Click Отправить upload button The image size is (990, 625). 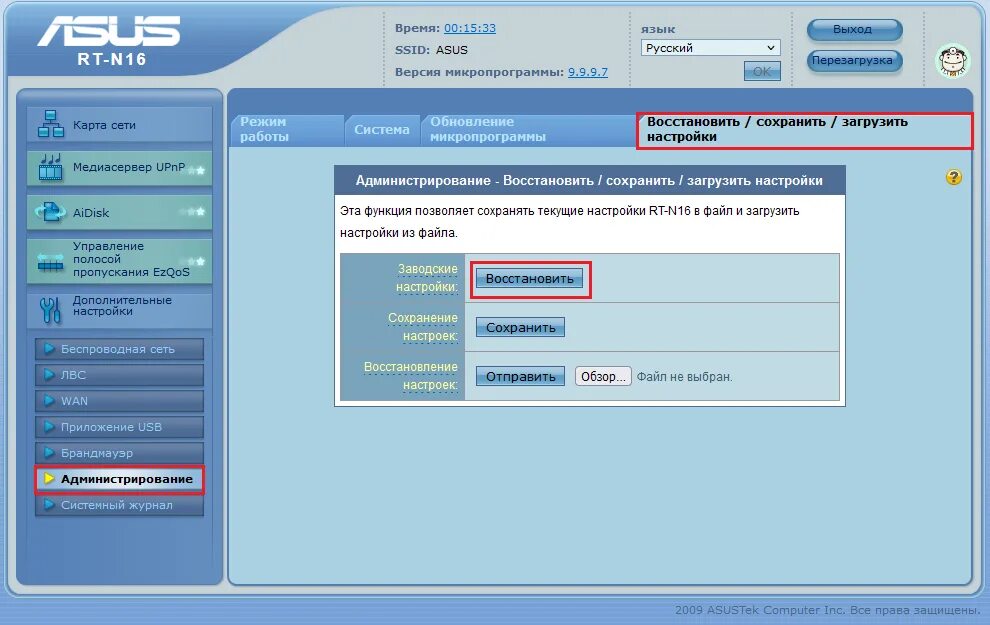(520, 376)
